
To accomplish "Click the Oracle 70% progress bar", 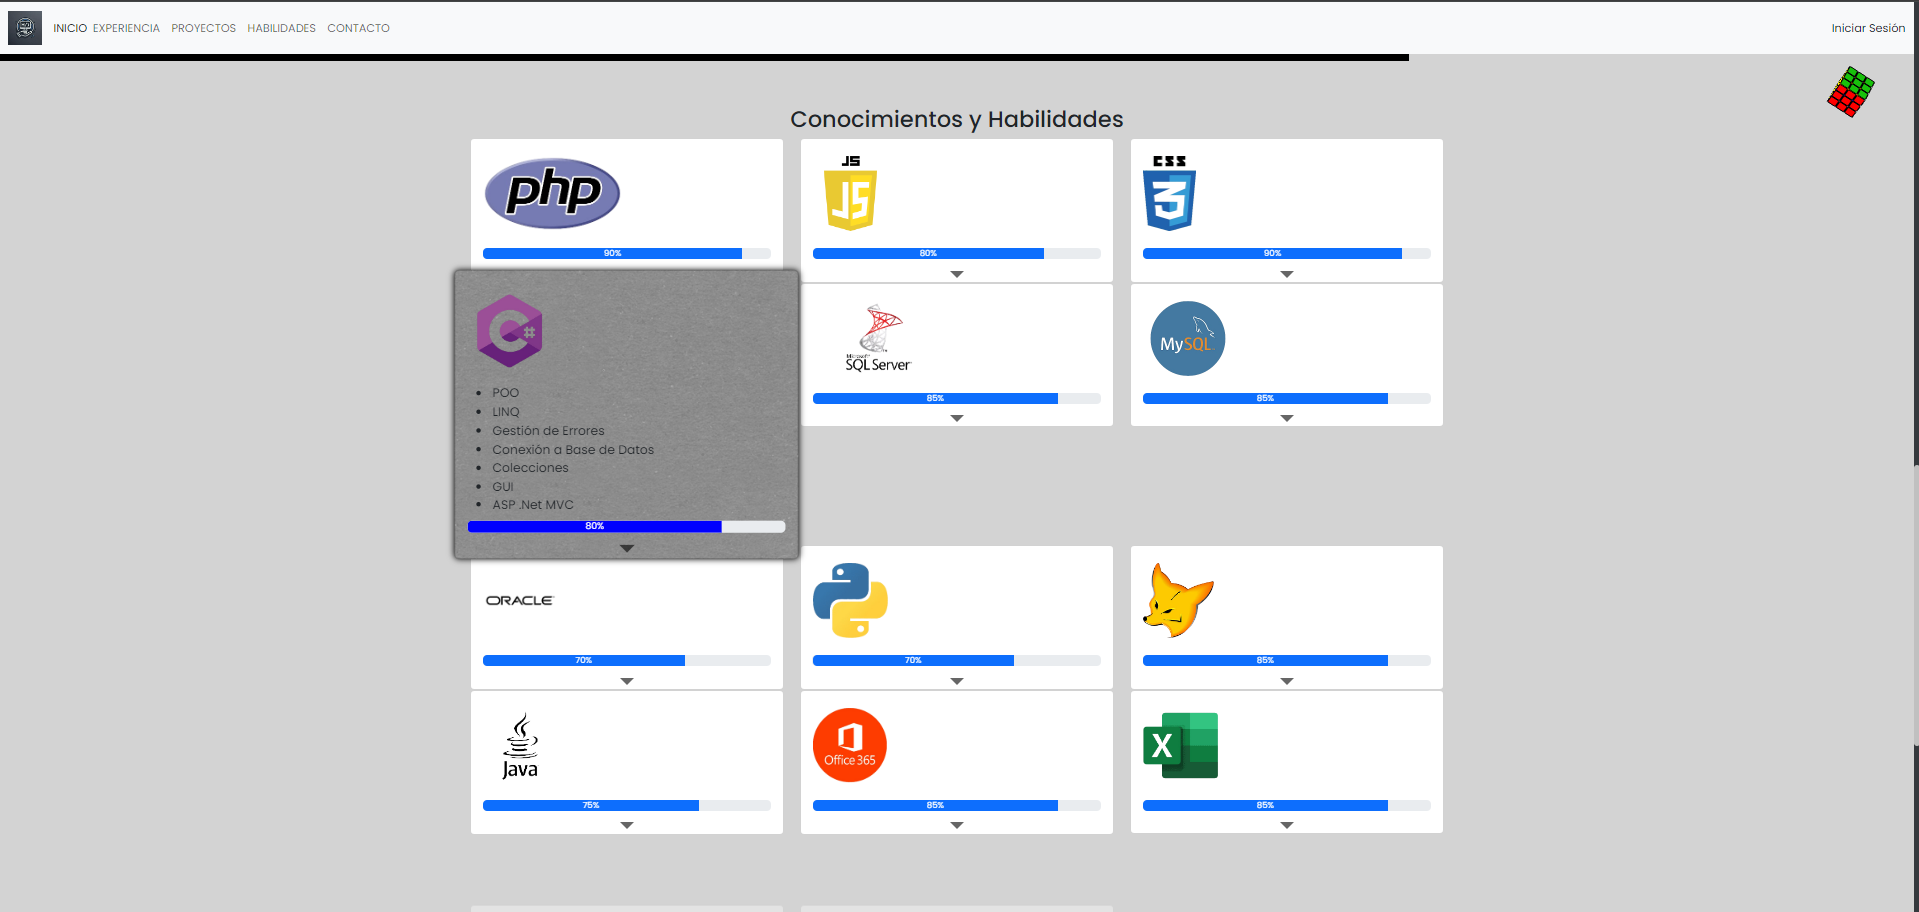I will click(627, 661).
